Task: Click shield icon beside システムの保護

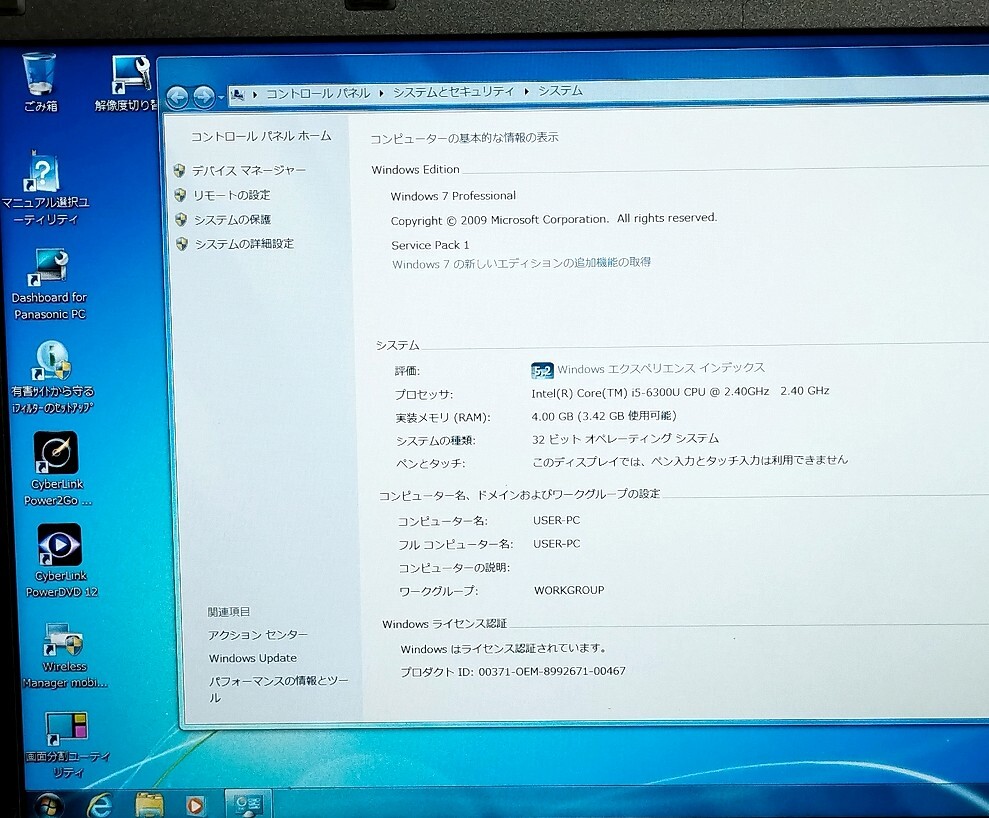Action: point(181,219)
